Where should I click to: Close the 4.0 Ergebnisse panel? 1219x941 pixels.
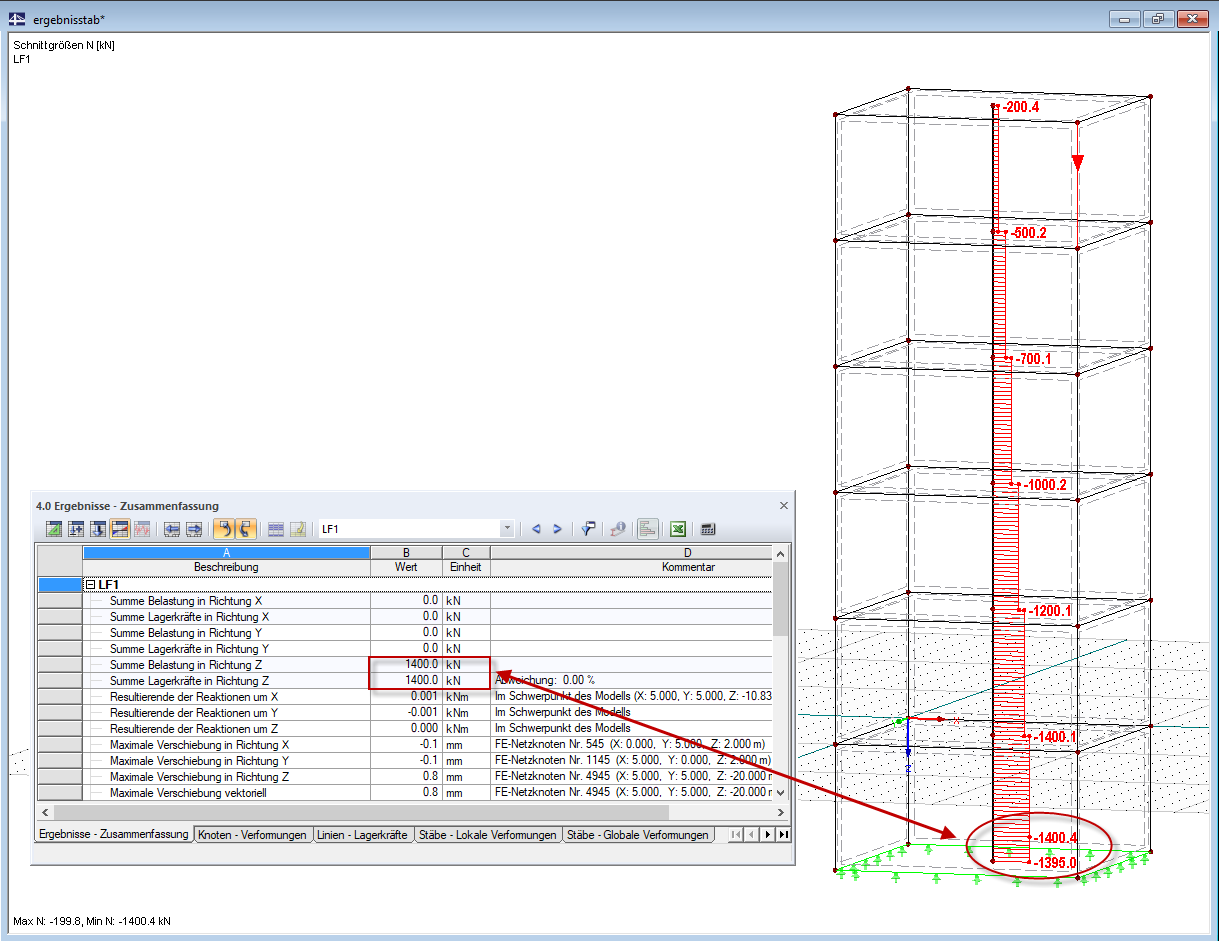(784, 506)
